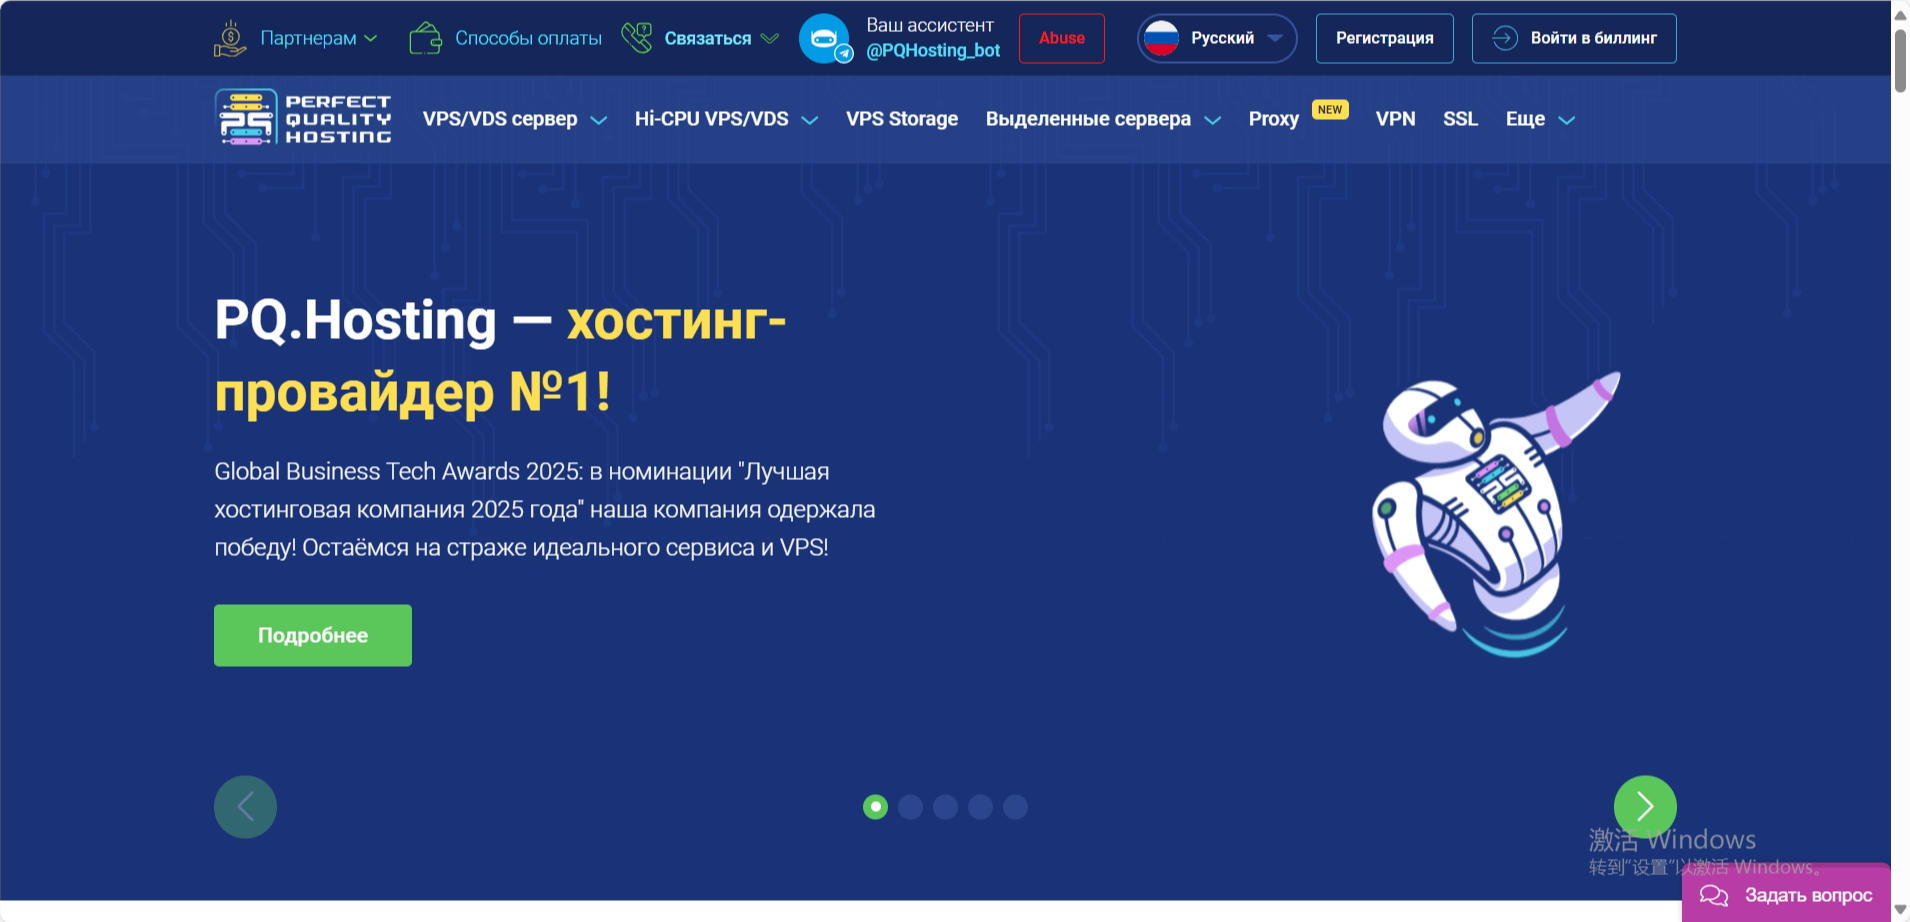Screen dimensions: 1910x922
Task: Open the VPS Storage menu item
Action: (x=901, y=119)
